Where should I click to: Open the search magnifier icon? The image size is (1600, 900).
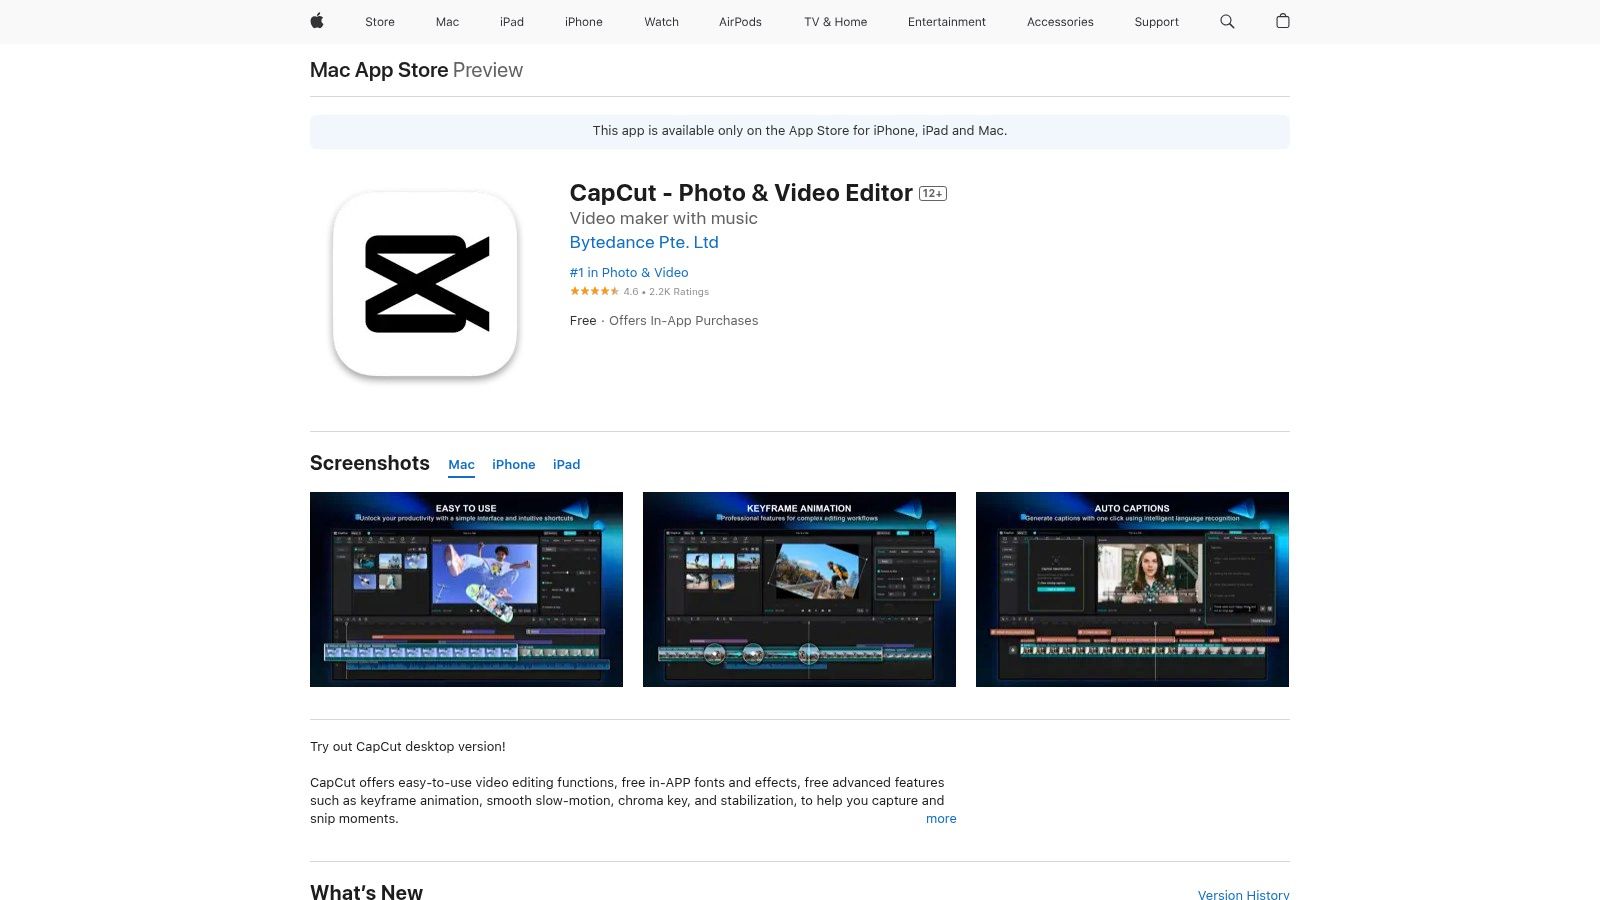click(x=1227, y=21)
